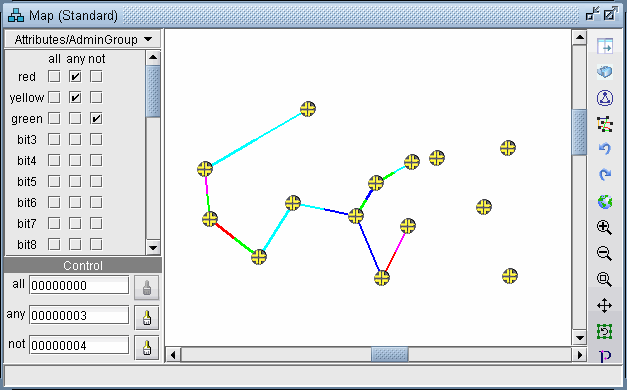Click the attribute list scroll-up arrow
Viewport: 627px width, 390px height.
click(153, 58)
